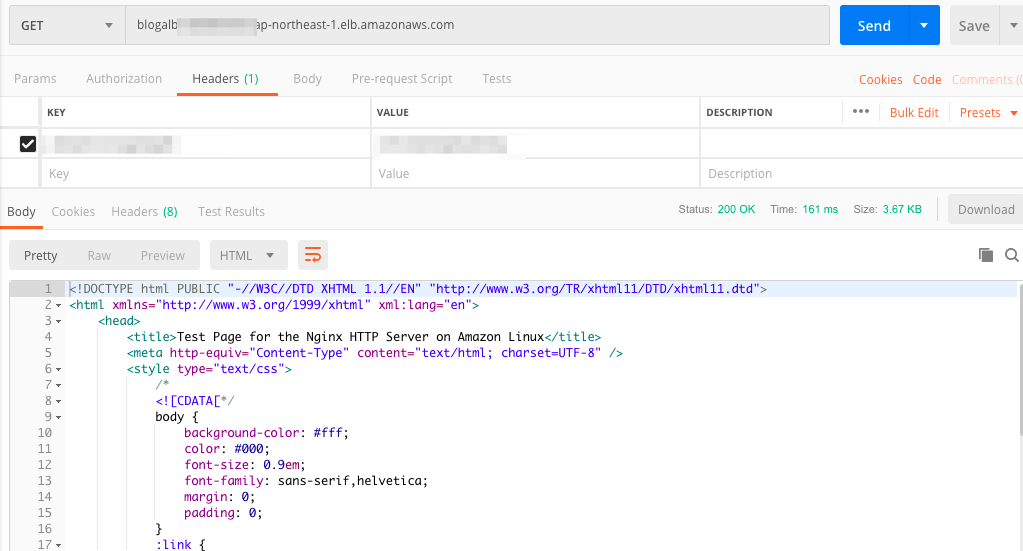Click the background-color: #fff line

(266, 433)
